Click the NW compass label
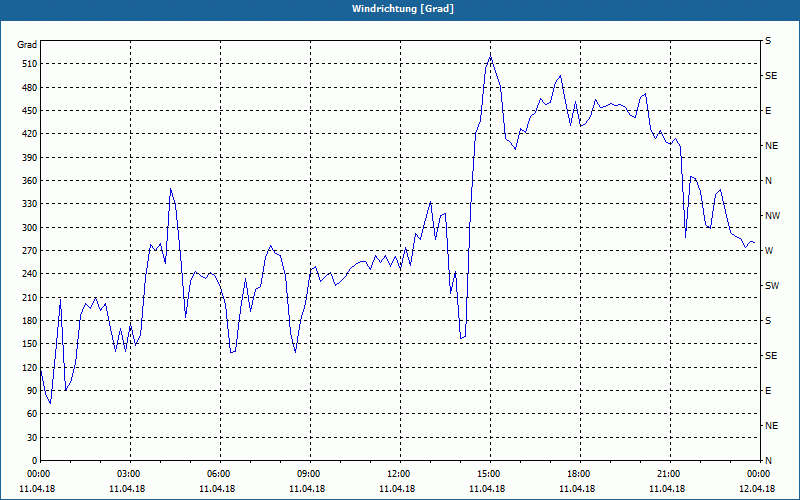 772,216
